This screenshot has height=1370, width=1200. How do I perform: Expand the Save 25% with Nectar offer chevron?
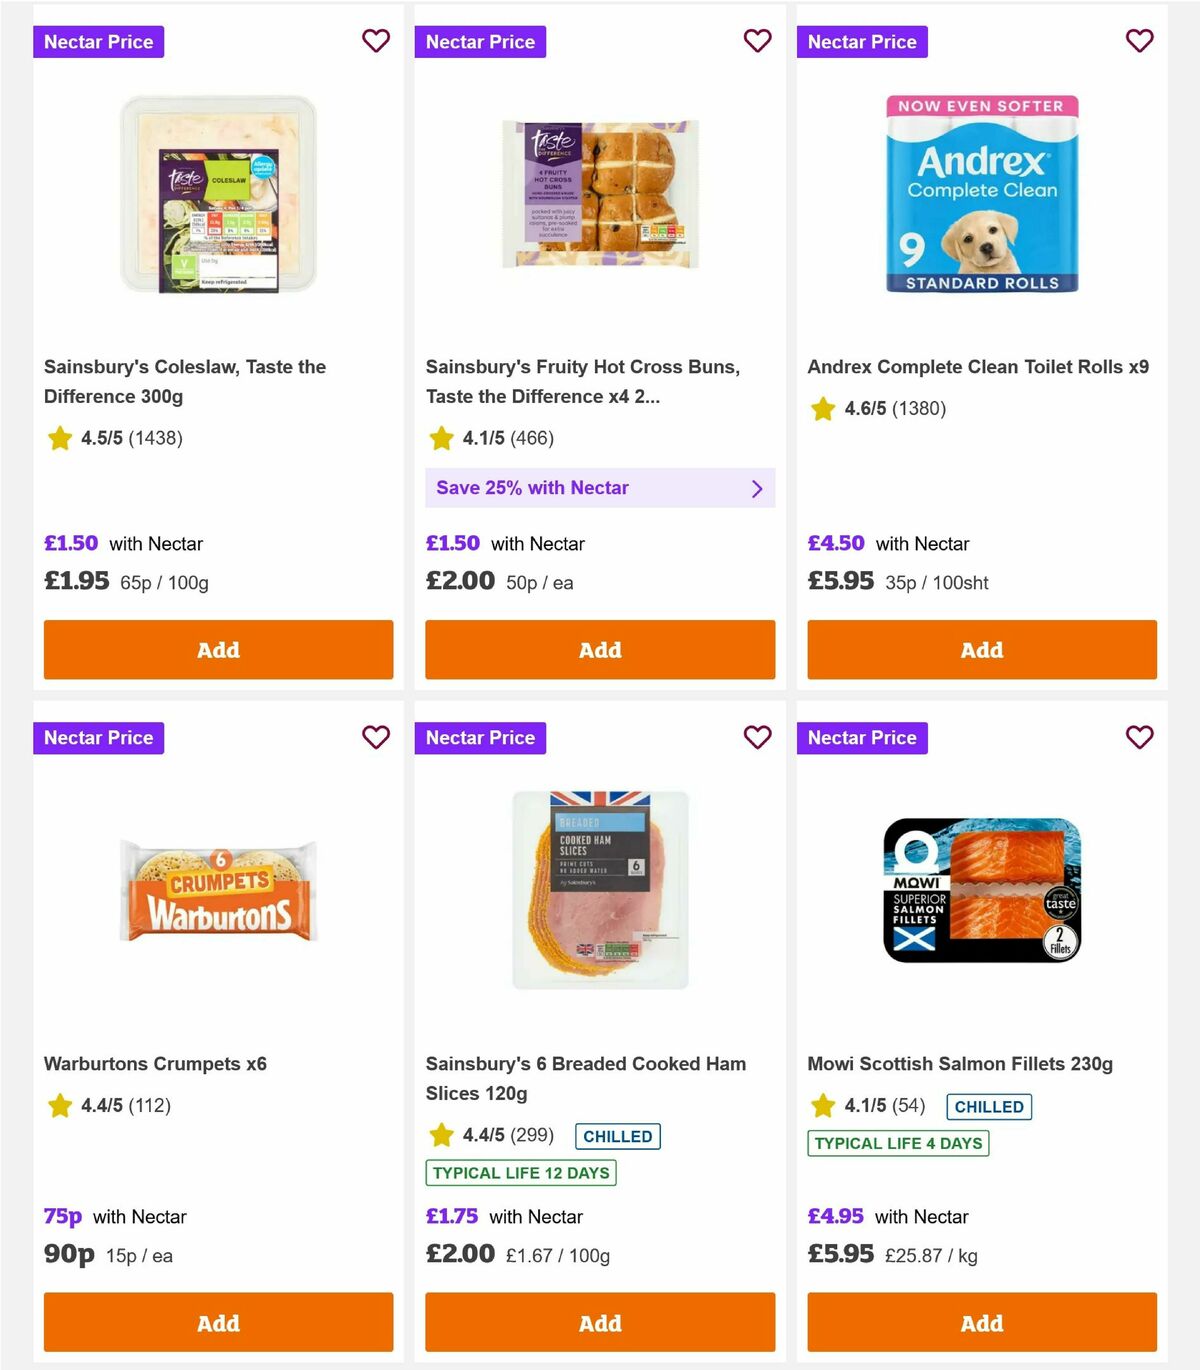pos(757,488)
